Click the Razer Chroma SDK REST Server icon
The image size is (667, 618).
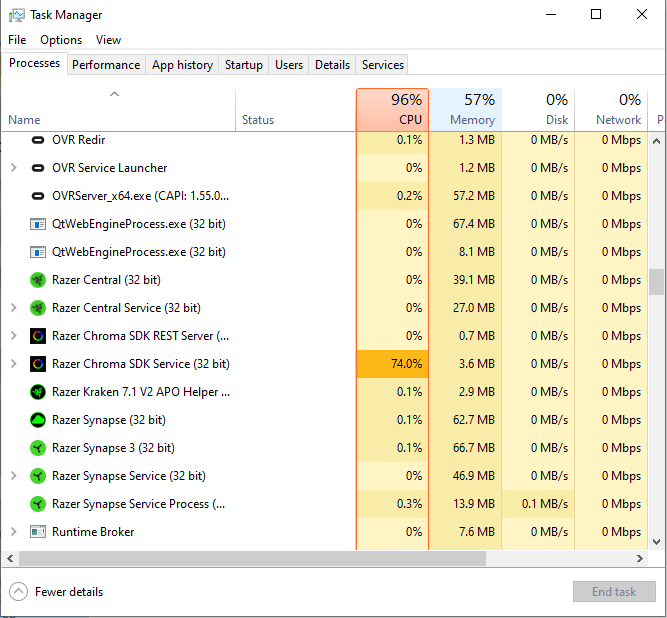click(x=38, y=336)
